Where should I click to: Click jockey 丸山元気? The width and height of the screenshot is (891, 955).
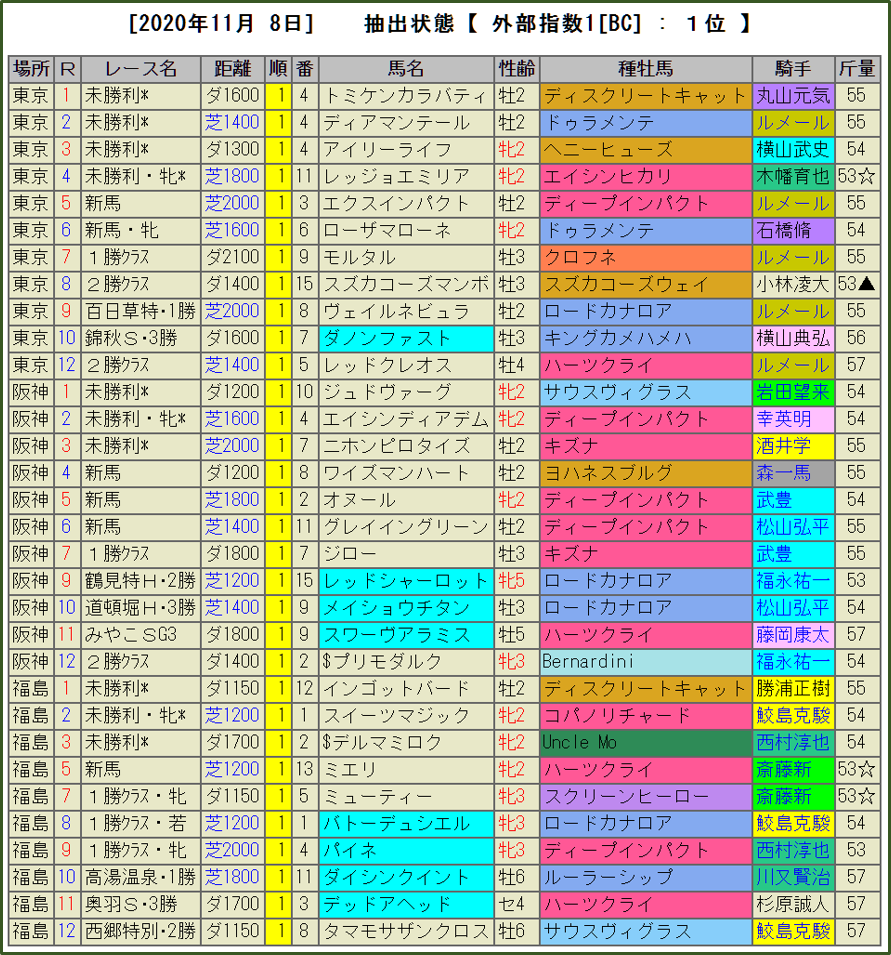coord(793,96)
